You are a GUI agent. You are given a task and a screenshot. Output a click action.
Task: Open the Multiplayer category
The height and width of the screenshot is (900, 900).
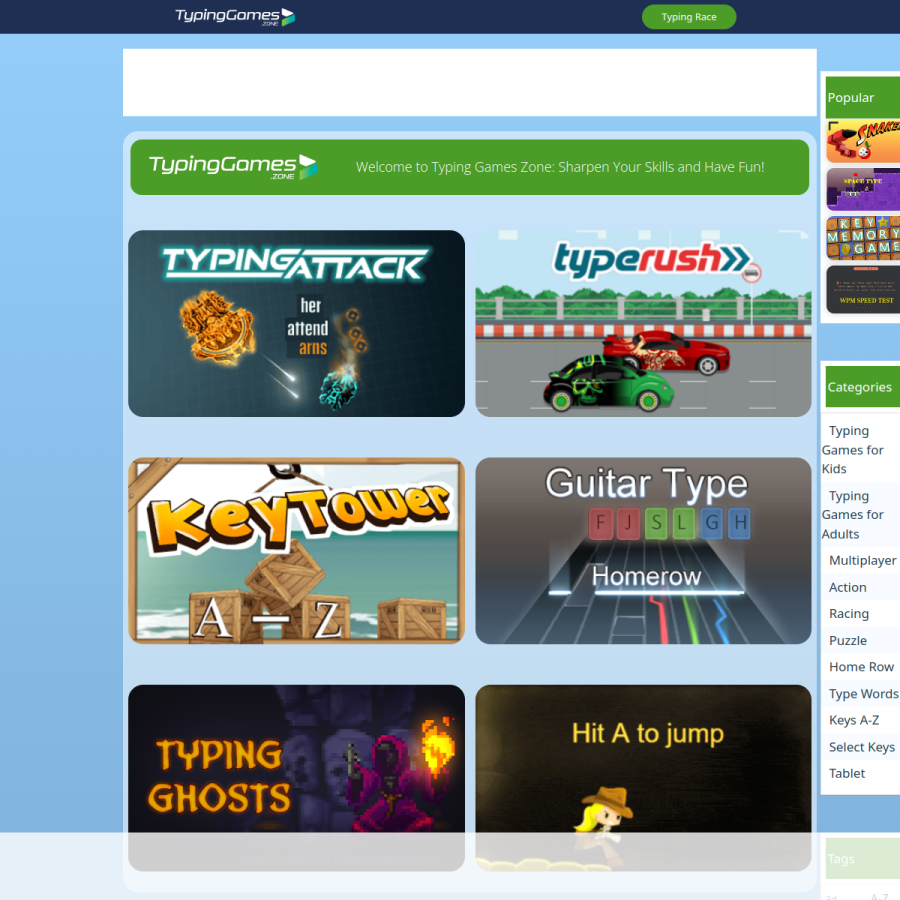862,560
